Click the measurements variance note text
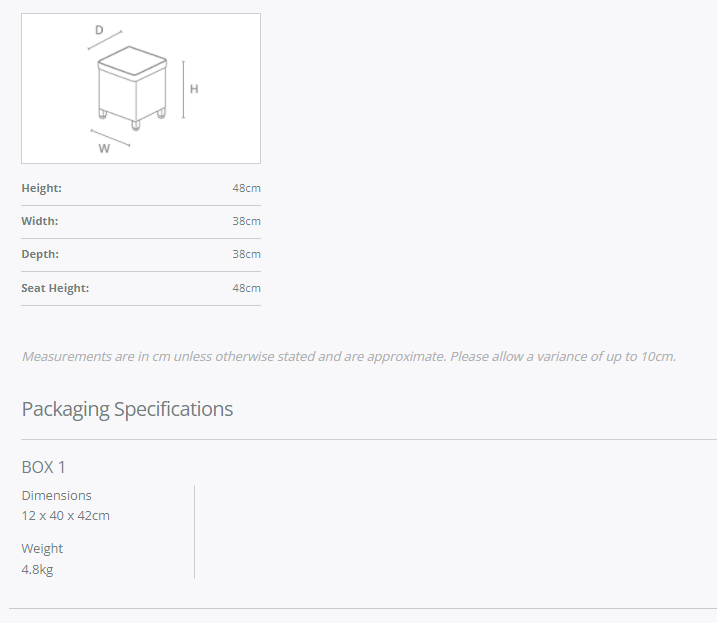The width and height of the screenshot is (717, 623). point(349,356)
